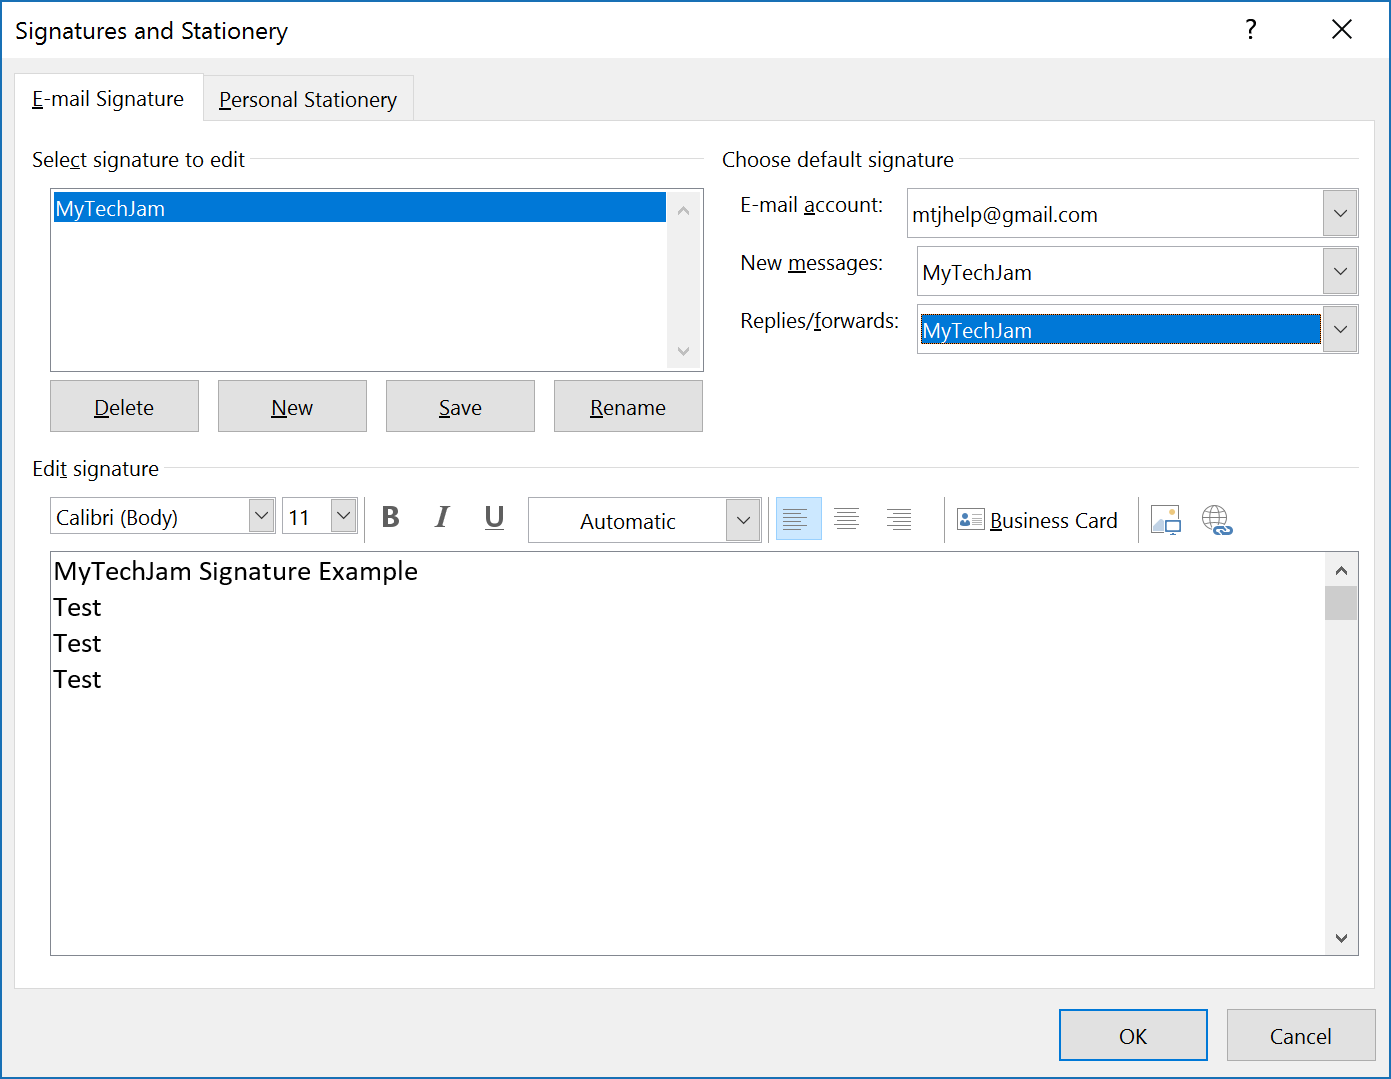The height and width of the screenshot is (1079, 1391).
Task: Click the Delete signature button
Action: click(124, 407)
